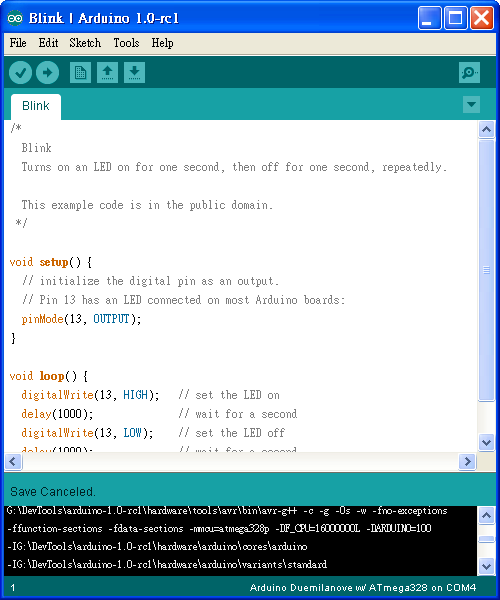This screenshot has width=500, height=600.
Task: Click the '// set the LED on' comment
Action: [x=229, y=395]
